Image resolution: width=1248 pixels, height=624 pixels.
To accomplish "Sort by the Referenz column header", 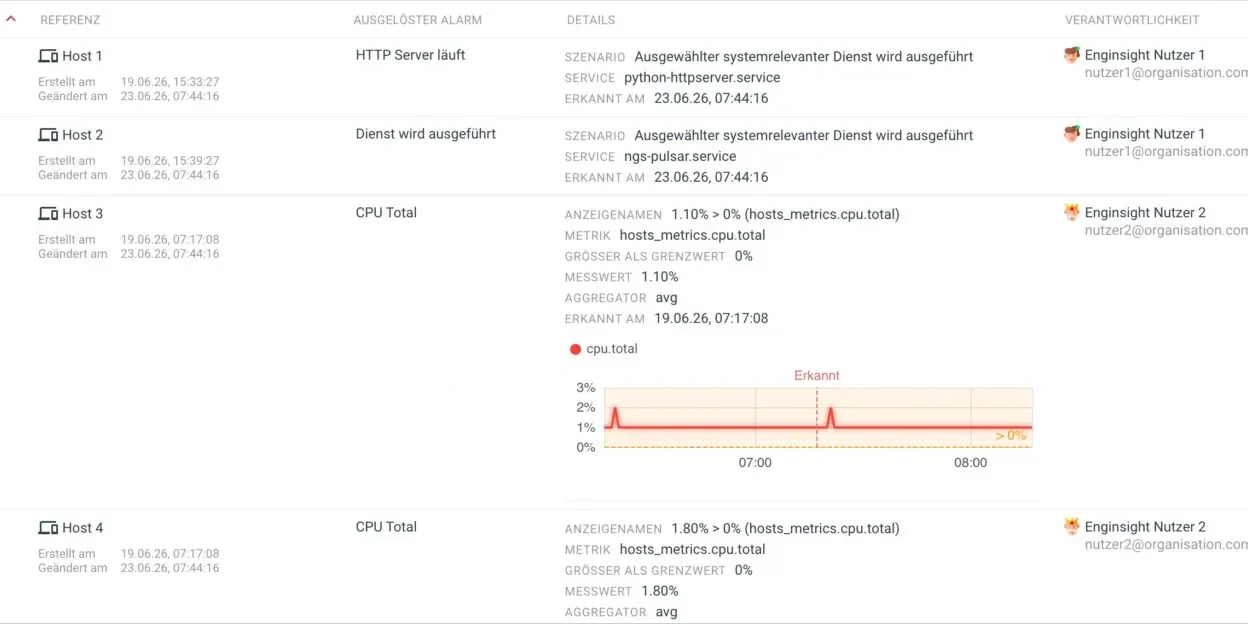I will coord(70,20).
